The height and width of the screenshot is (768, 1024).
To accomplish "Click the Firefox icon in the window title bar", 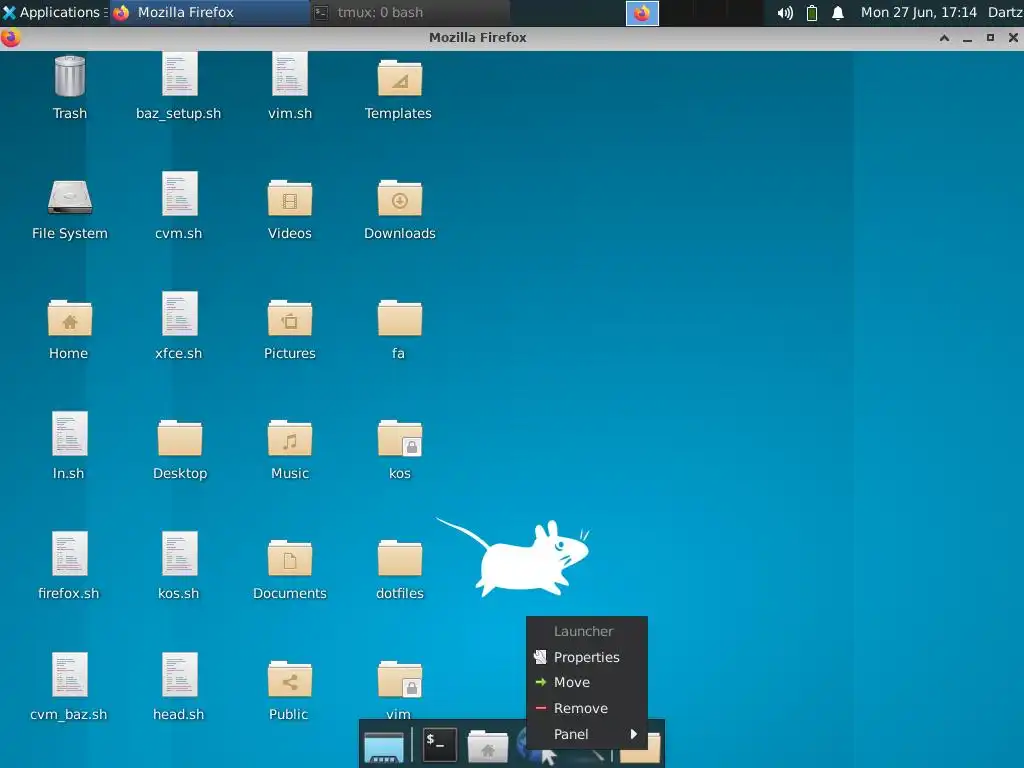I will [10, 38].
